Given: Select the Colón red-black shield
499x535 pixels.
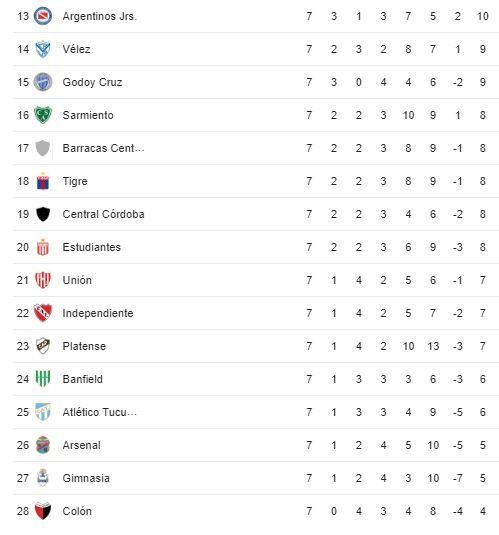Looking at the screenshot, I should (43, 511).
